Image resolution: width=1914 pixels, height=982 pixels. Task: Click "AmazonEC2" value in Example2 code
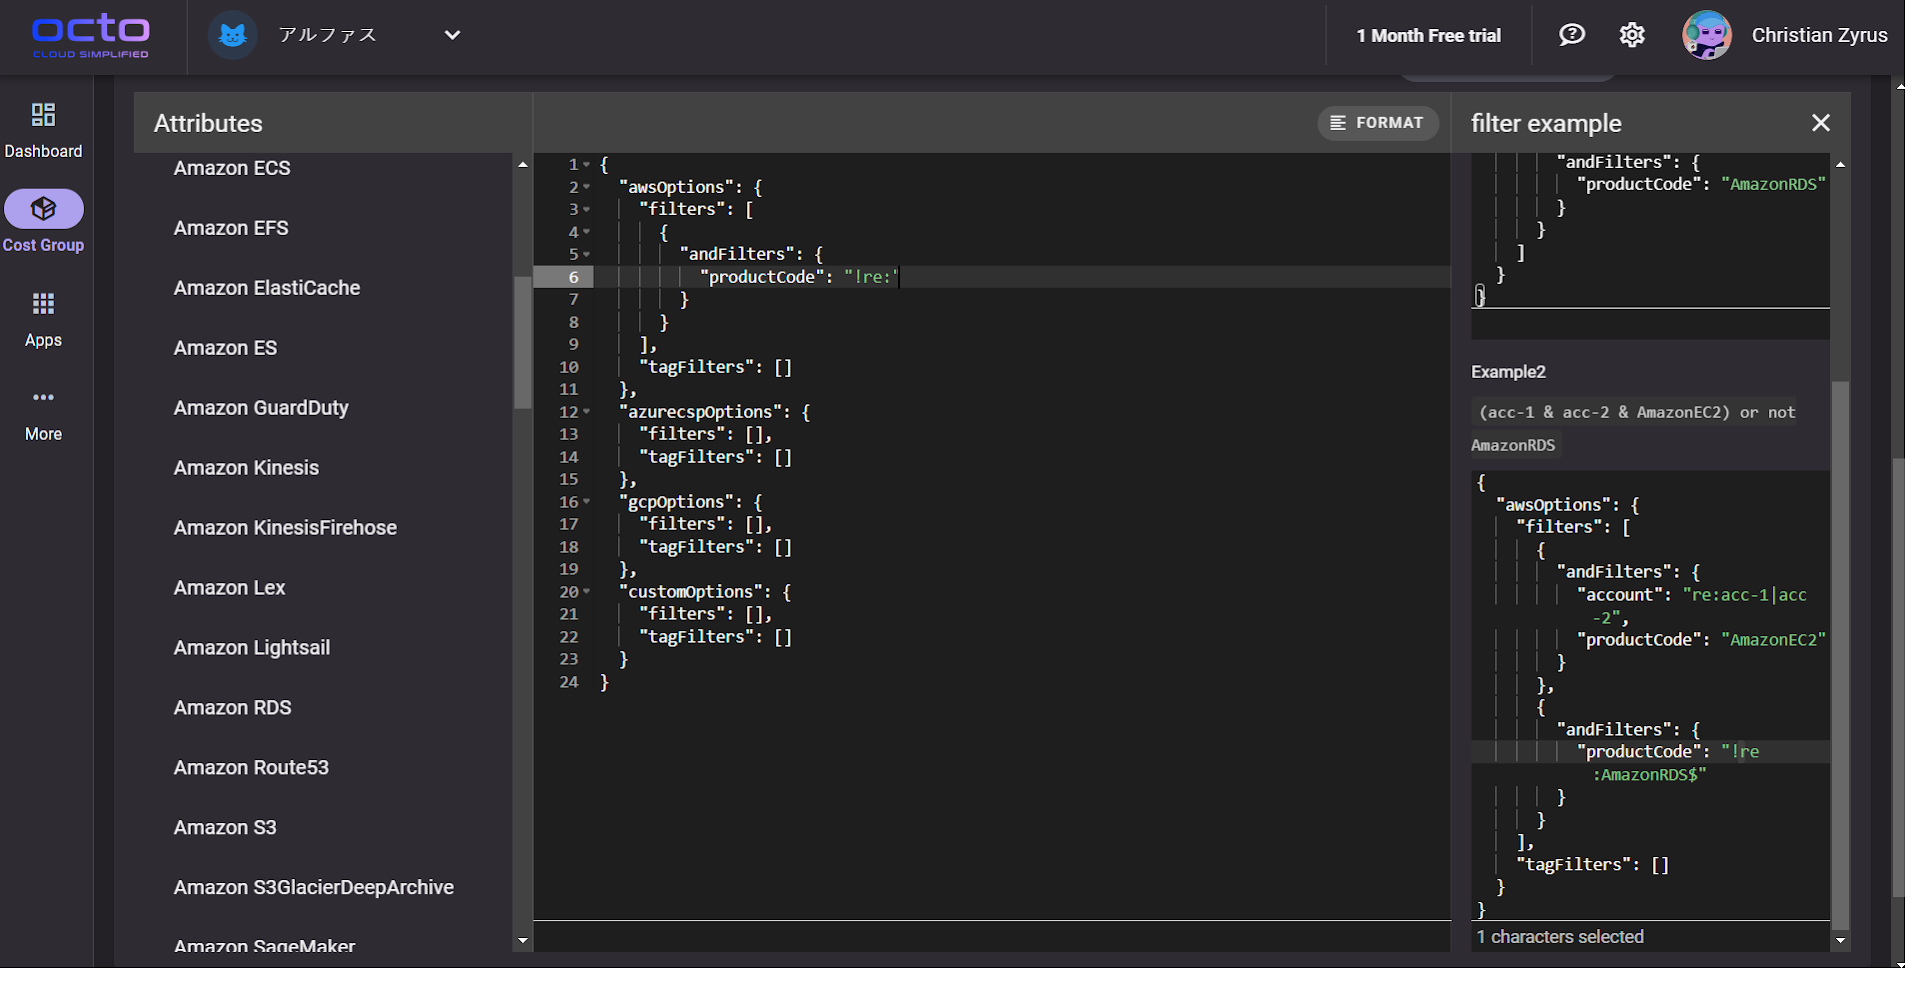coord(1773,640)
